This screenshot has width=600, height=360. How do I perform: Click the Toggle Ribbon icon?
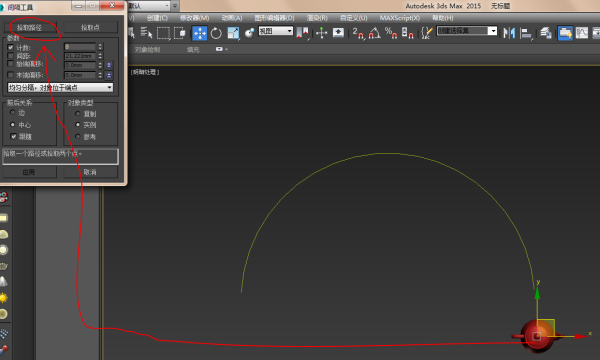point(565,33)
